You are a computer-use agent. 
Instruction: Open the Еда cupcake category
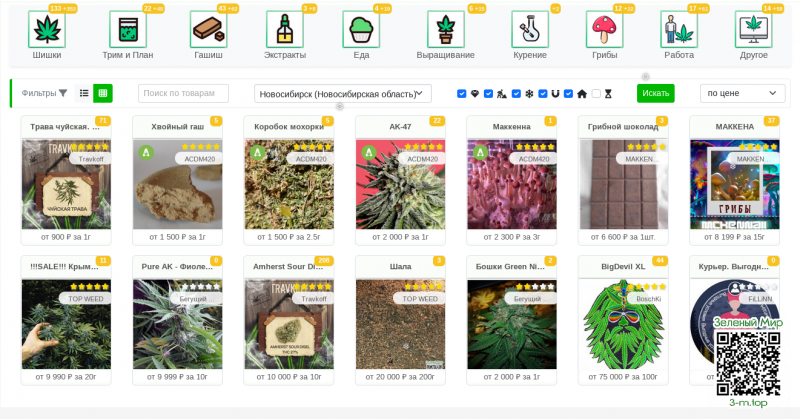(x=361, y=30)
